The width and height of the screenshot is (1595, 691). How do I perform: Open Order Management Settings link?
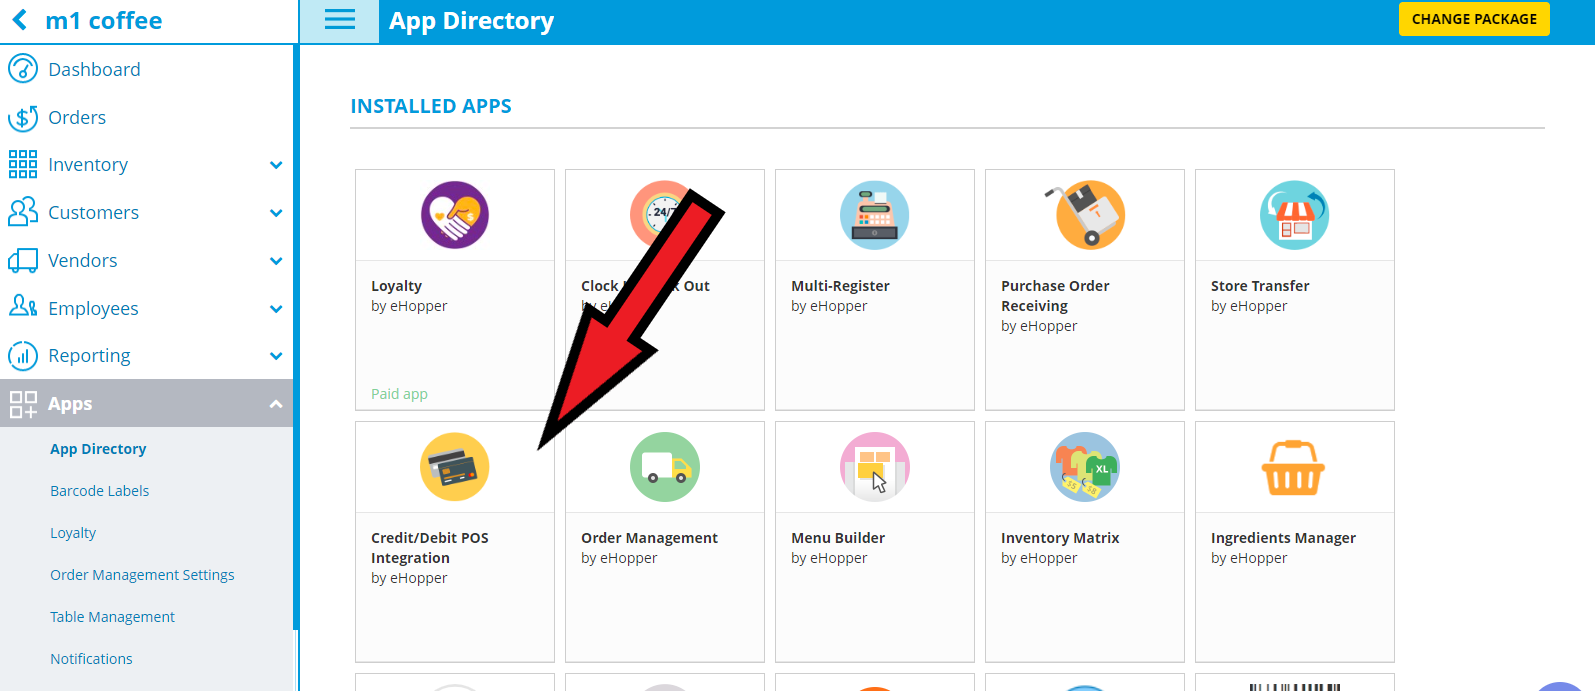click(x=142, y=575)
